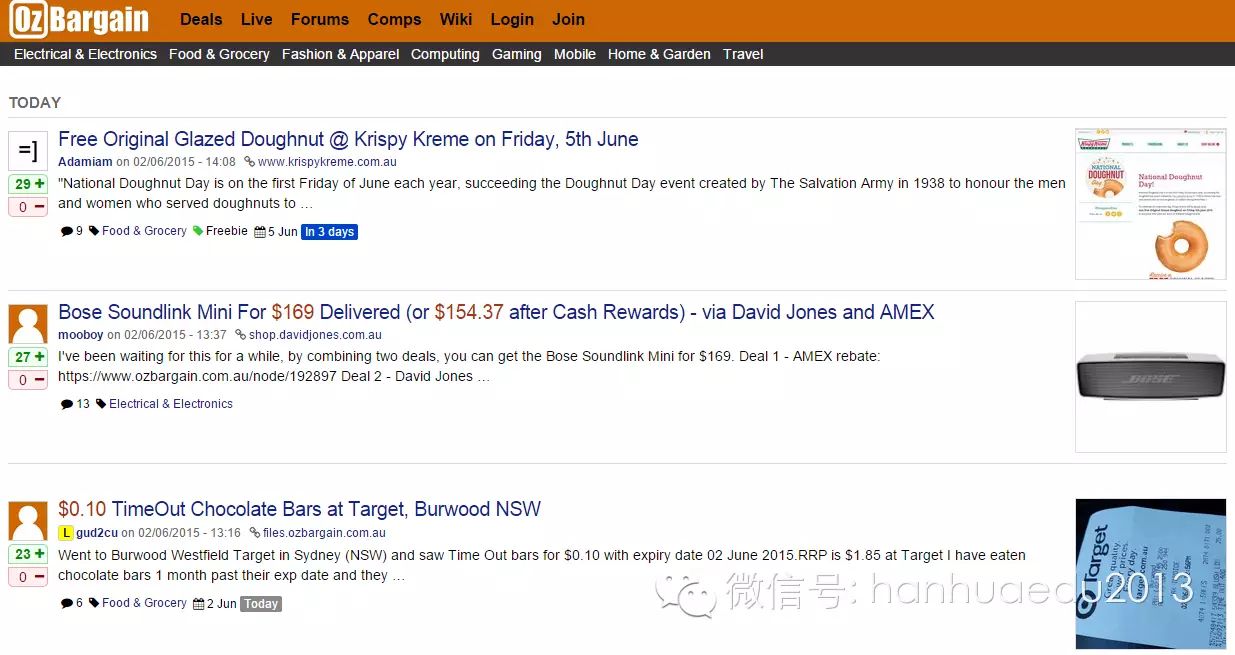
Task: Open the Target receipt thumbnail
Action: (x=1150, y=574)
